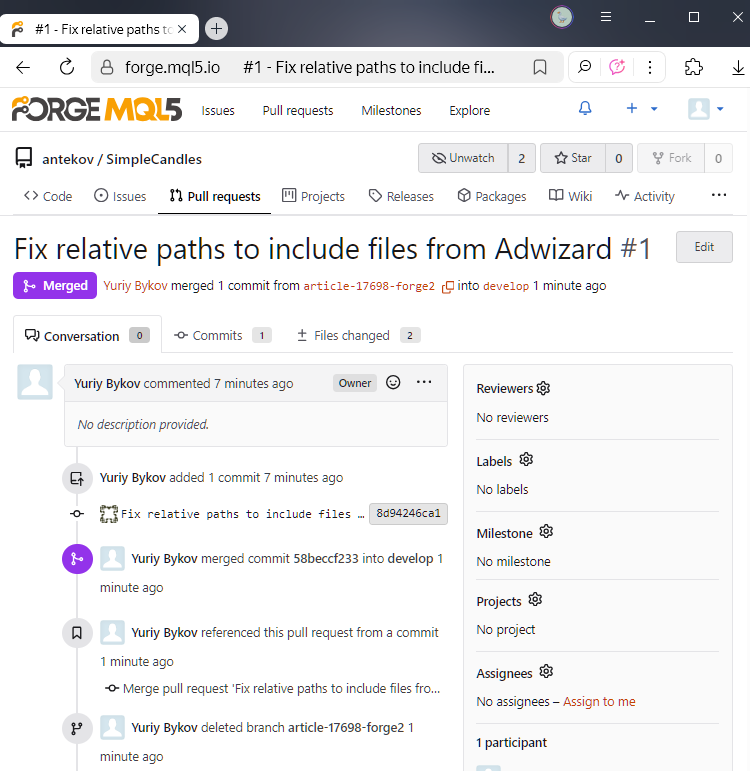Click Assign to me link
Image resolution: width=750 pixels, height=771 pixels.
(599, 702)
